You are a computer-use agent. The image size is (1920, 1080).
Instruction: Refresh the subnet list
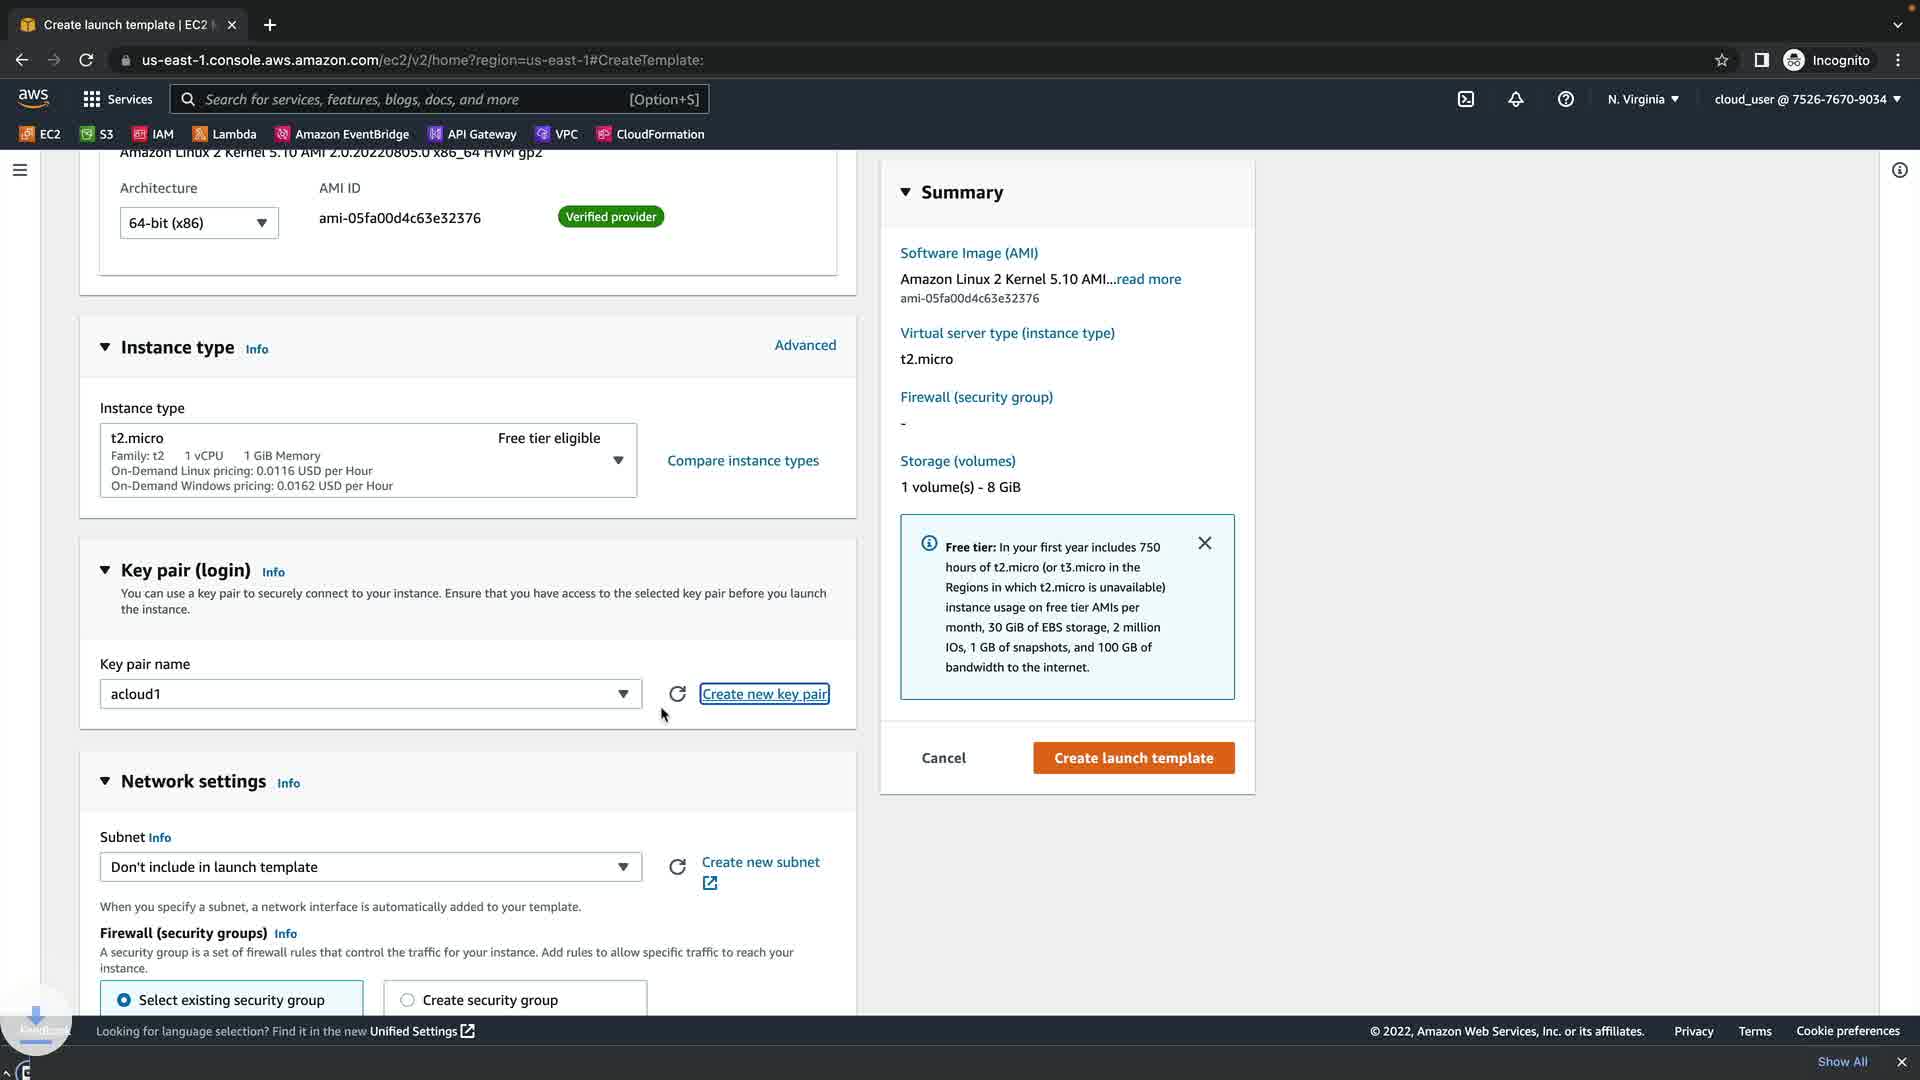pos(677,867)
